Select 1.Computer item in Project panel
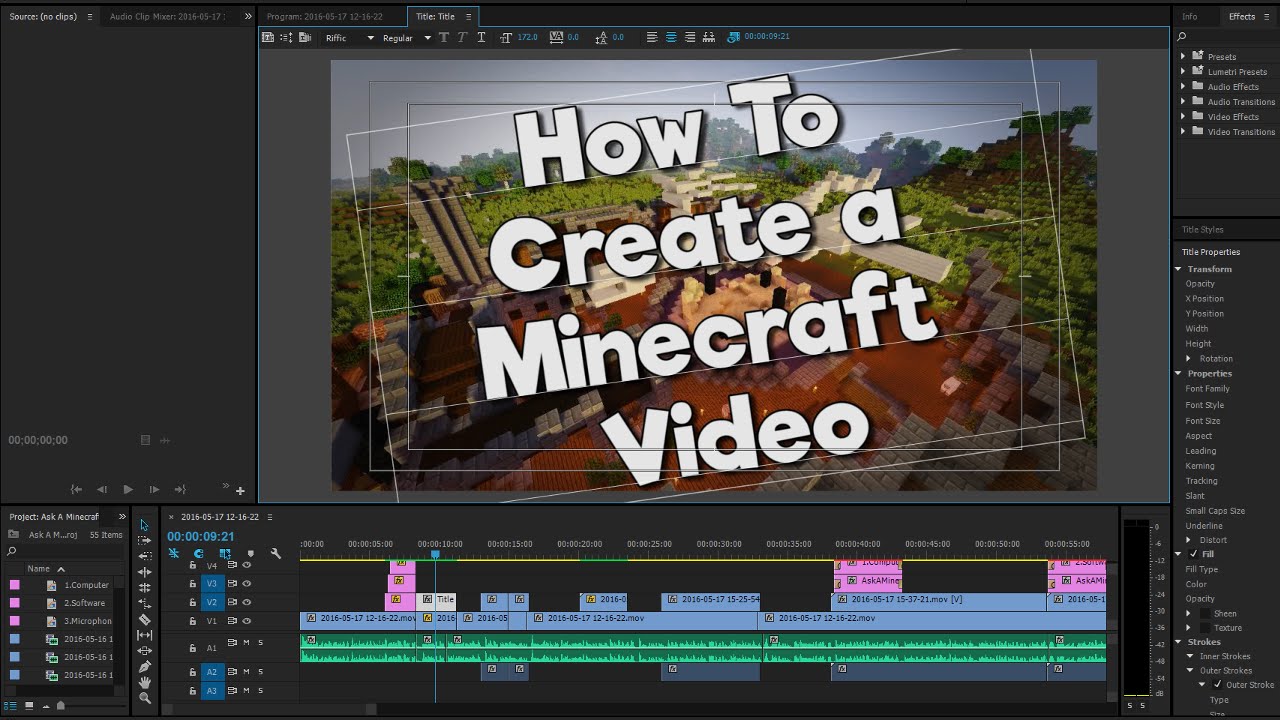1280x720 pixels. tap(86, 585)
